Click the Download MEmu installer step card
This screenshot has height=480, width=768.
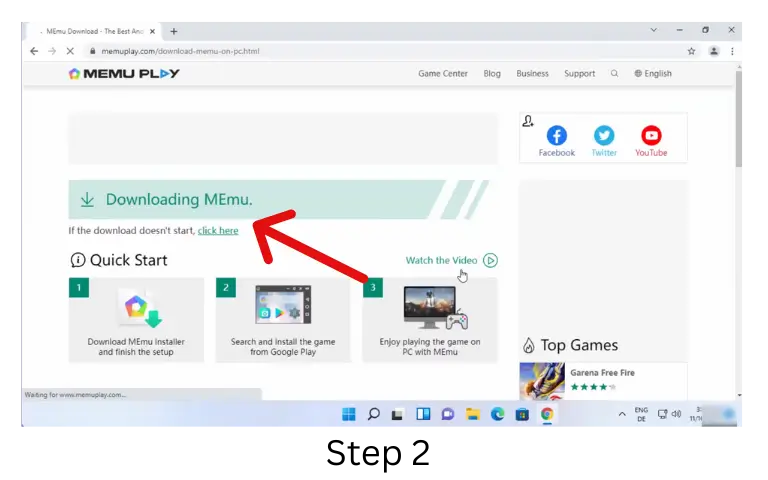point(136,320)
